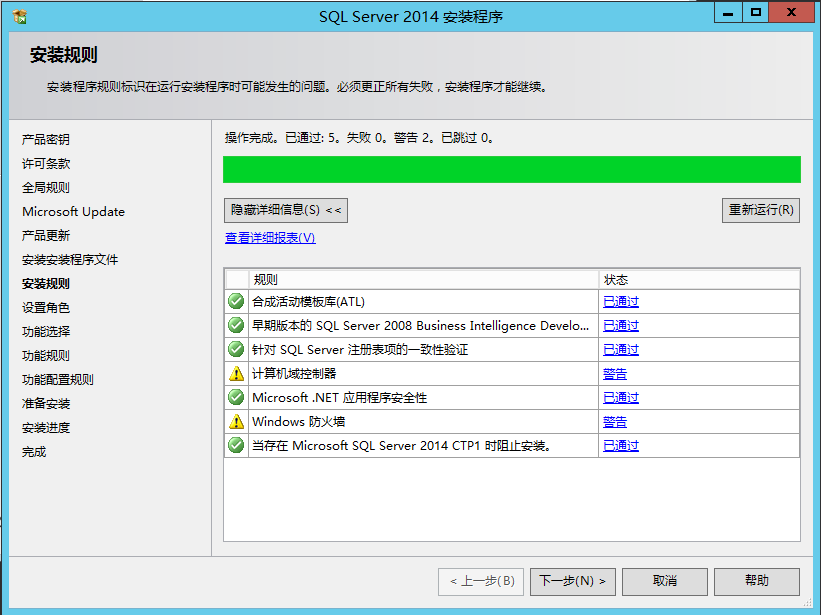Cancel setup with 取消 button

(665, 582)
